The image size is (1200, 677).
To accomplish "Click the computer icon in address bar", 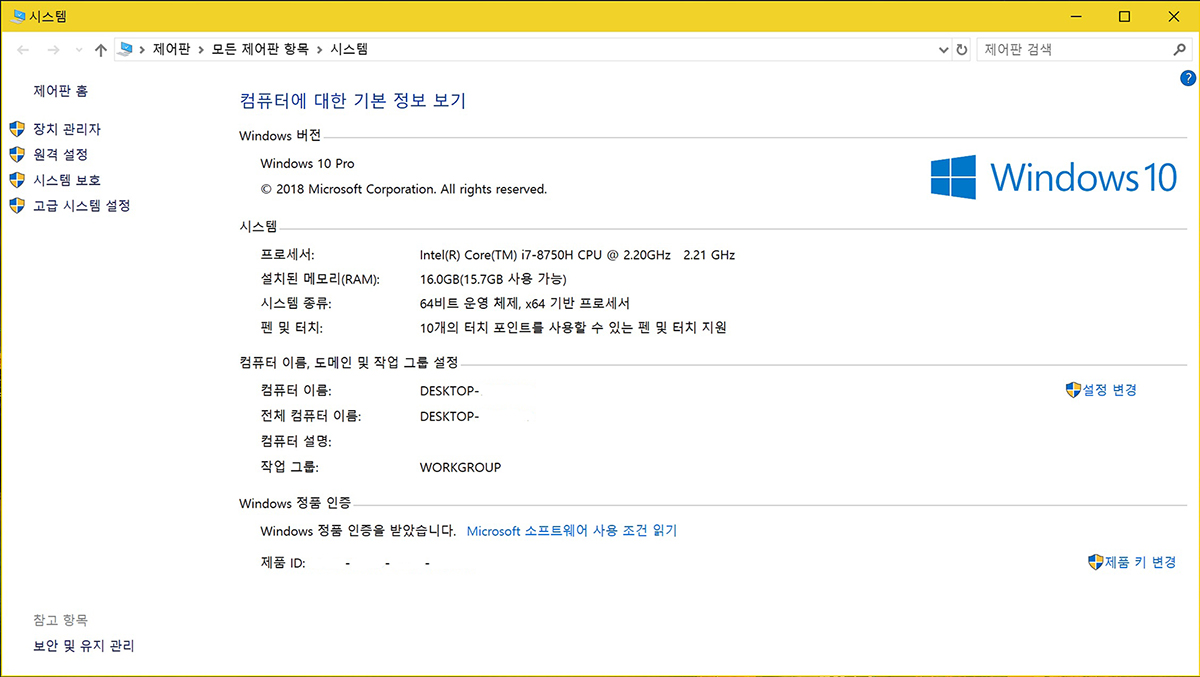I will point(126,49).
